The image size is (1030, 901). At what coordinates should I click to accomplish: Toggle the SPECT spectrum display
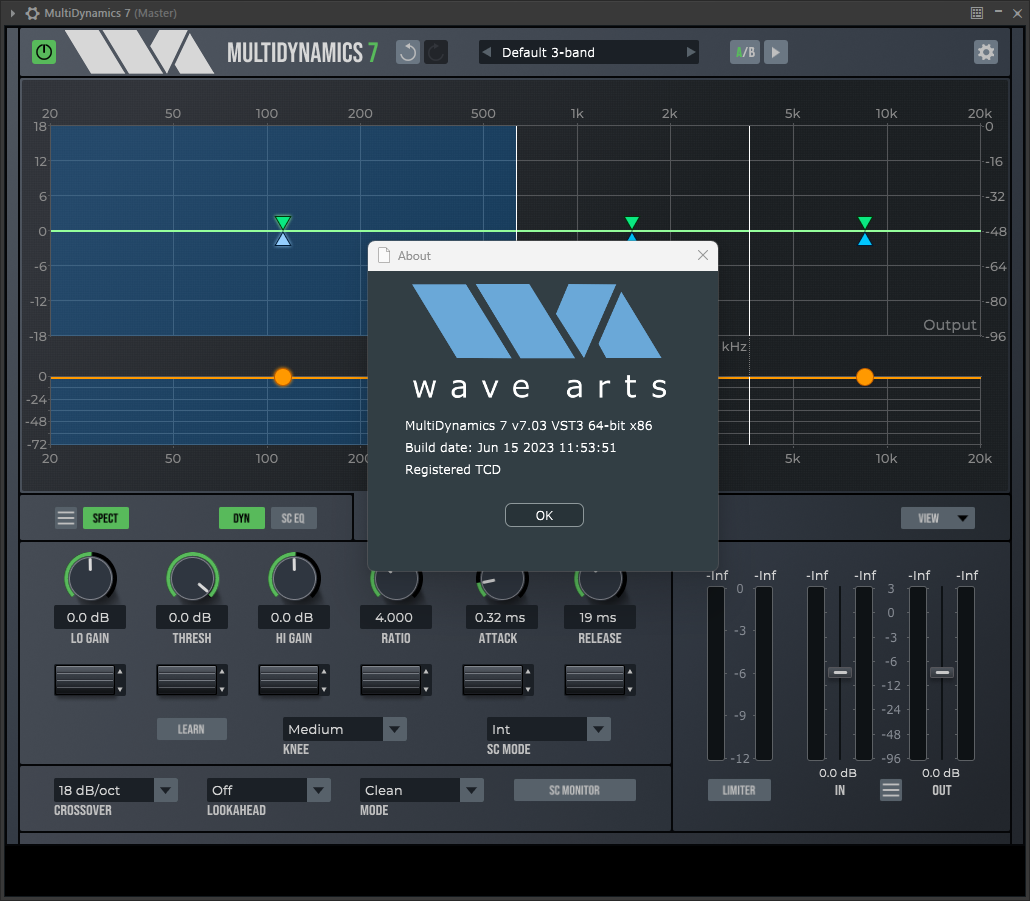(x=105, y=518)
